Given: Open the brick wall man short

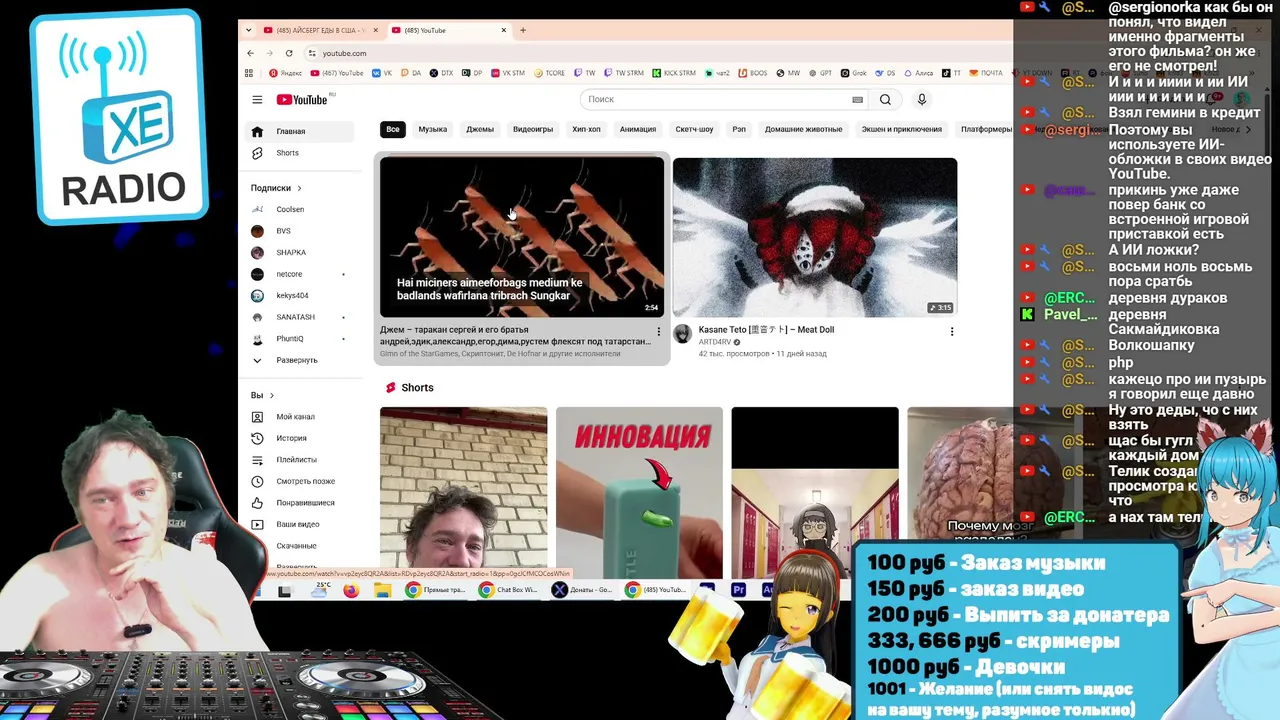Looking at the screenshot, I should (x=463, y=492).
